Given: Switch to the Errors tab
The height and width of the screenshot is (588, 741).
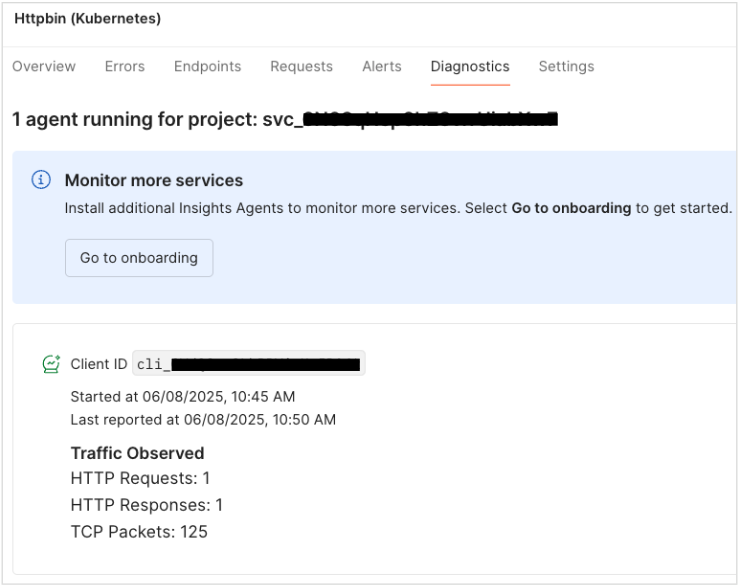Looking at the screenshot, I should pyautogui.click(x=125, y=67).
